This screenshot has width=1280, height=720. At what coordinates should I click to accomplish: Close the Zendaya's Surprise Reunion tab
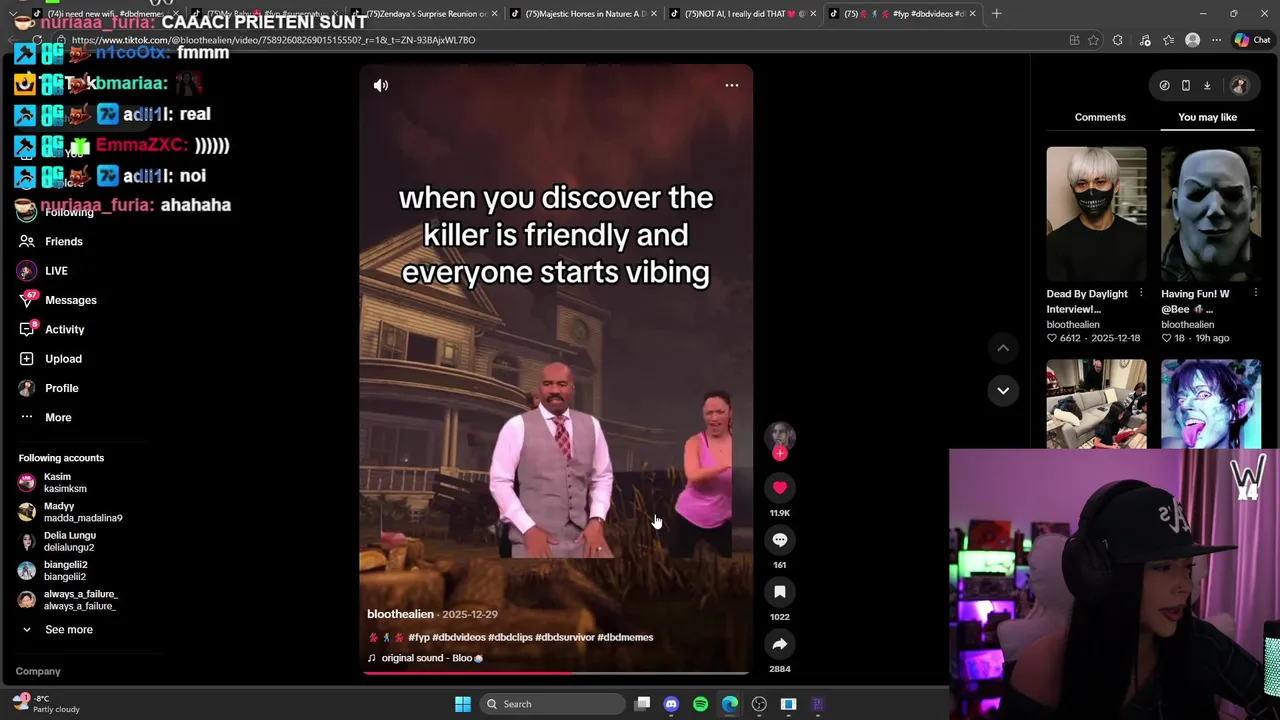pyautogui.click(x=496, y=14)
